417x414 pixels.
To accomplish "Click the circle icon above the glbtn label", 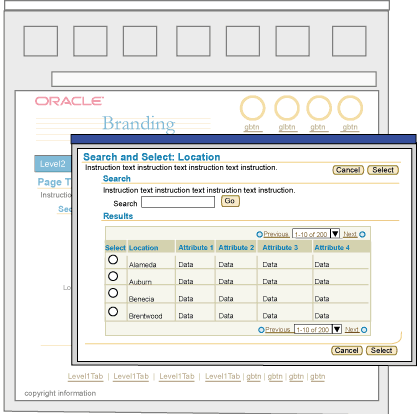I will pyautogui.click(x=287, y=108).
